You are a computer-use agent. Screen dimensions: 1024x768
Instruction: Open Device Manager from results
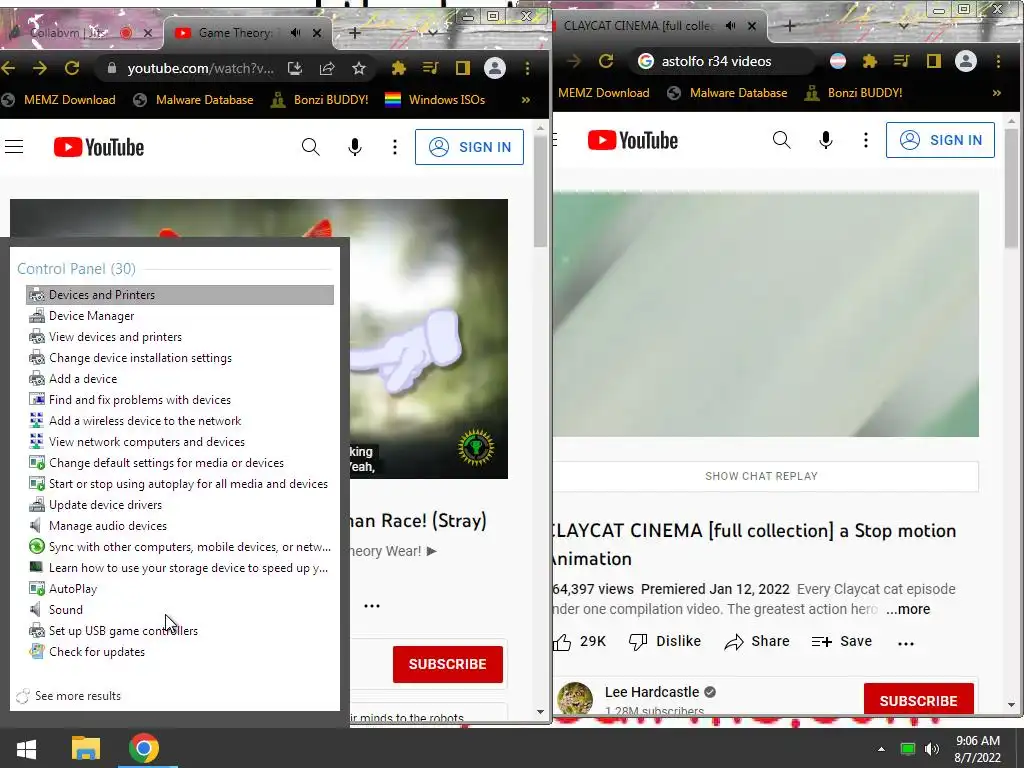(x=91, y=315)
